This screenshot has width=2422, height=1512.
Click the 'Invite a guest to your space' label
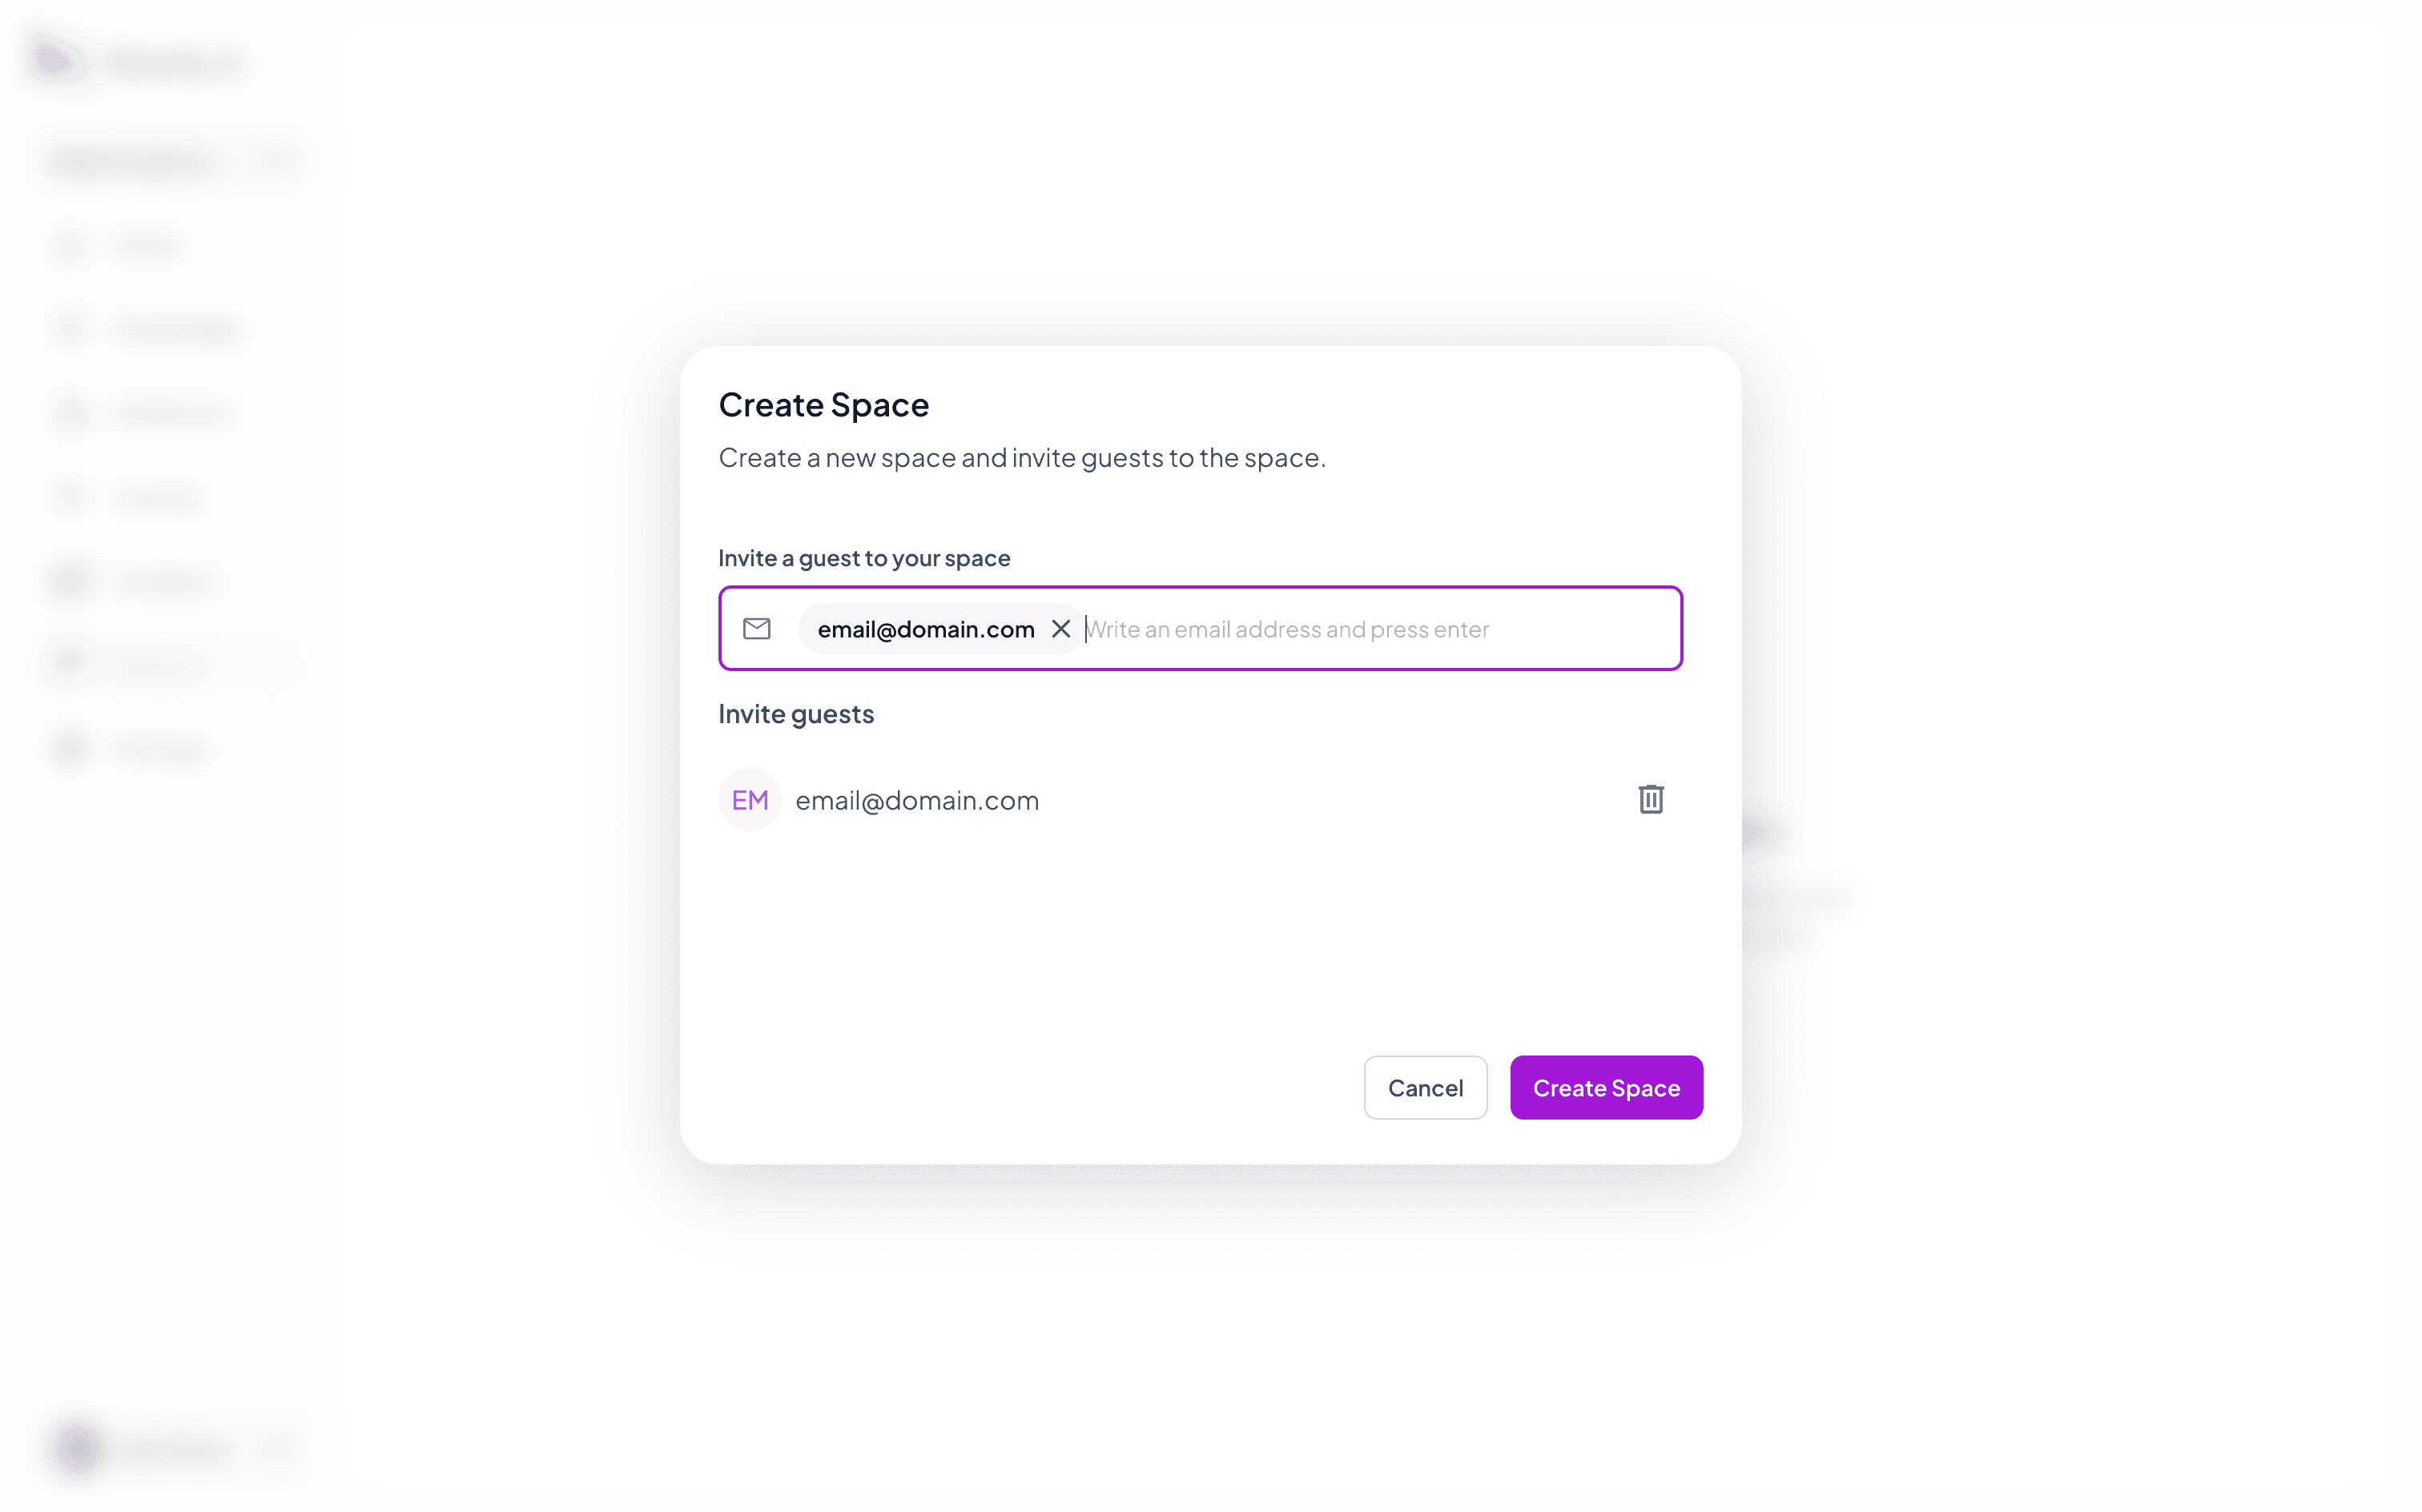click(864, 558)
